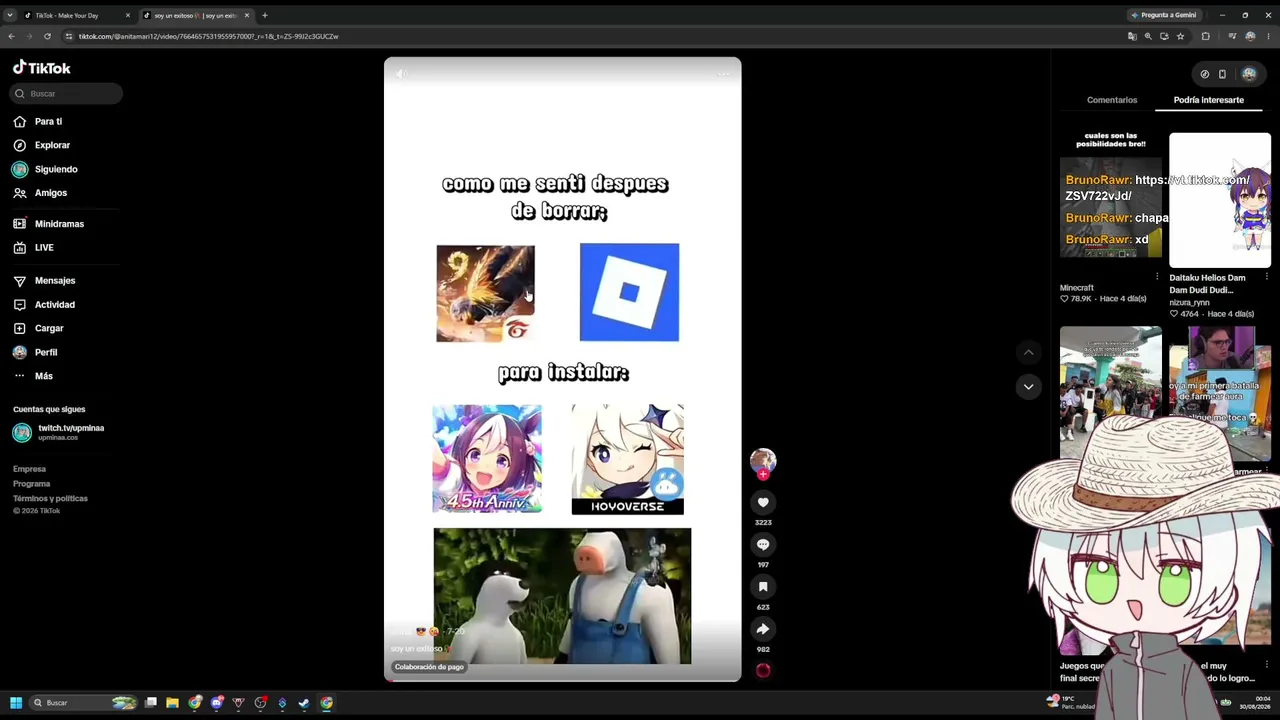
Task: Switch to Podría interesarte tab
Action: tap(1209, 100)
